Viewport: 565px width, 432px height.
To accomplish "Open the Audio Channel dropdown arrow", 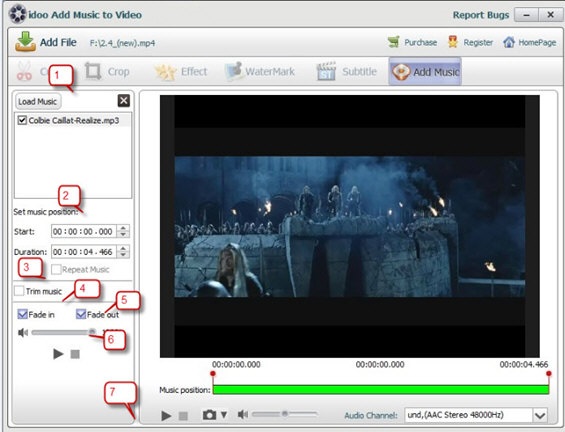I will click(x=540, y=415).
